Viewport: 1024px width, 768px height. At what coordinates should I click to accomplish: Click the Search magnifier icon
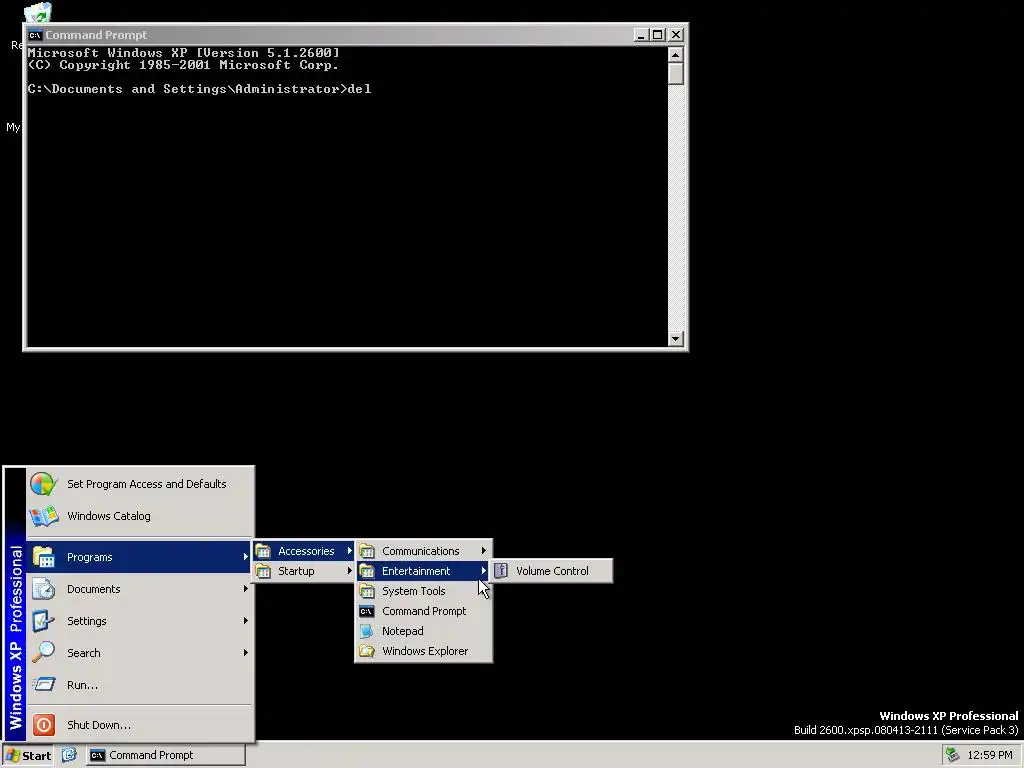pos(43,652)
